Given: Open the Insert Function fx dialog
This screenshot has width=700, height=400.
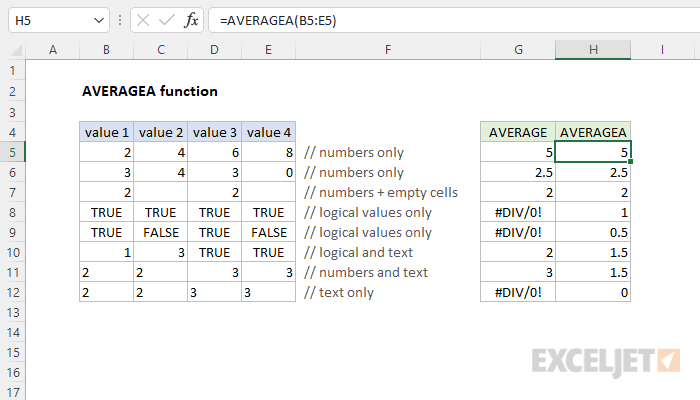Looking at the screenshot, I should pyautogui.click(x=191, y=20).
